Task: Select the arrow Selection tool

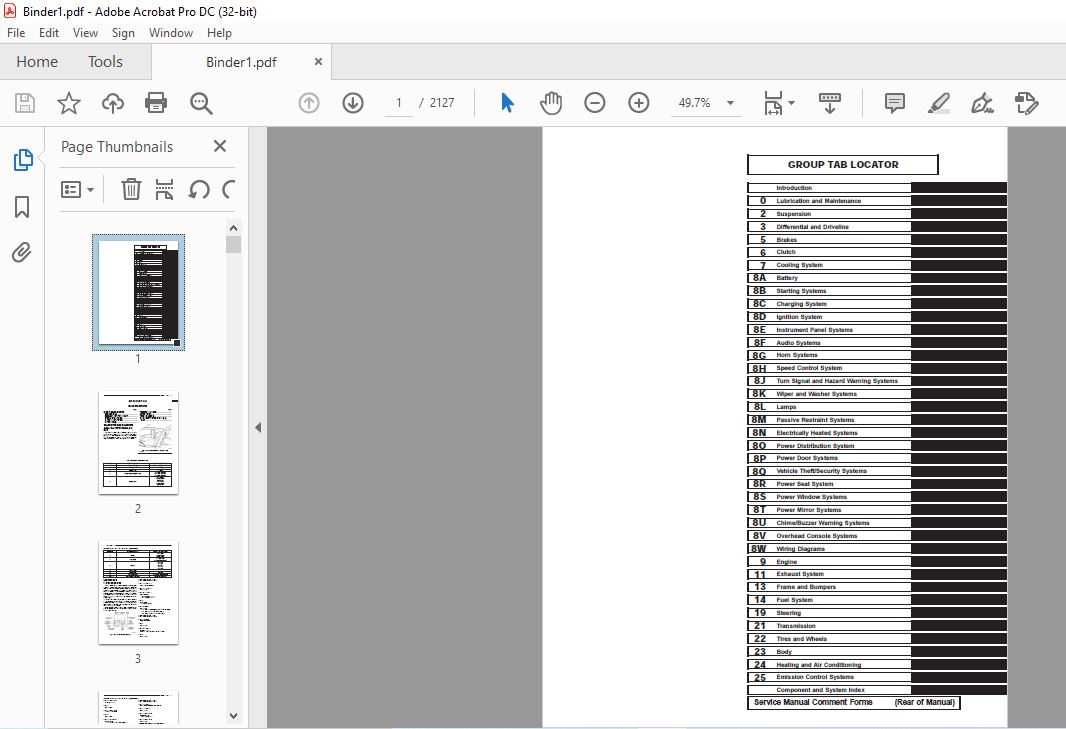Action: click(507, 103)
